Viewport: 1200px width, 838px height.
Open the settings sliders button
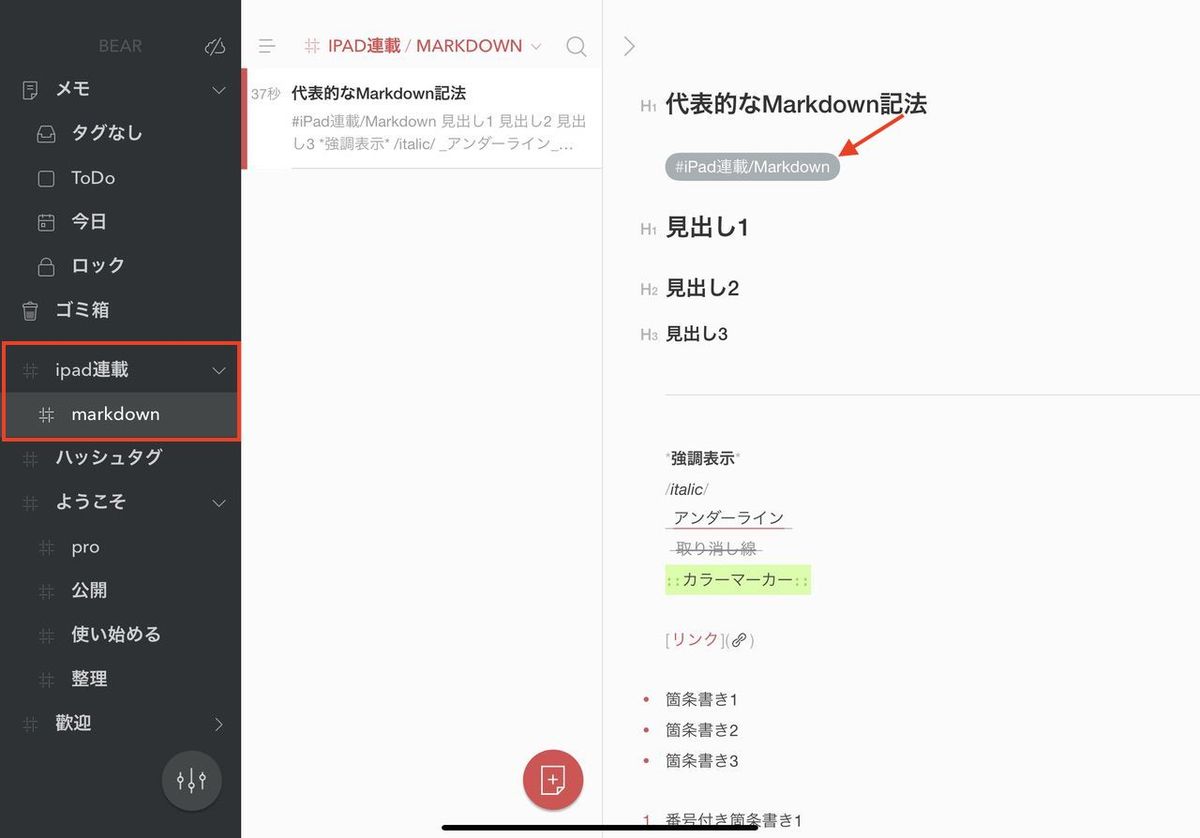click(191, 780)
